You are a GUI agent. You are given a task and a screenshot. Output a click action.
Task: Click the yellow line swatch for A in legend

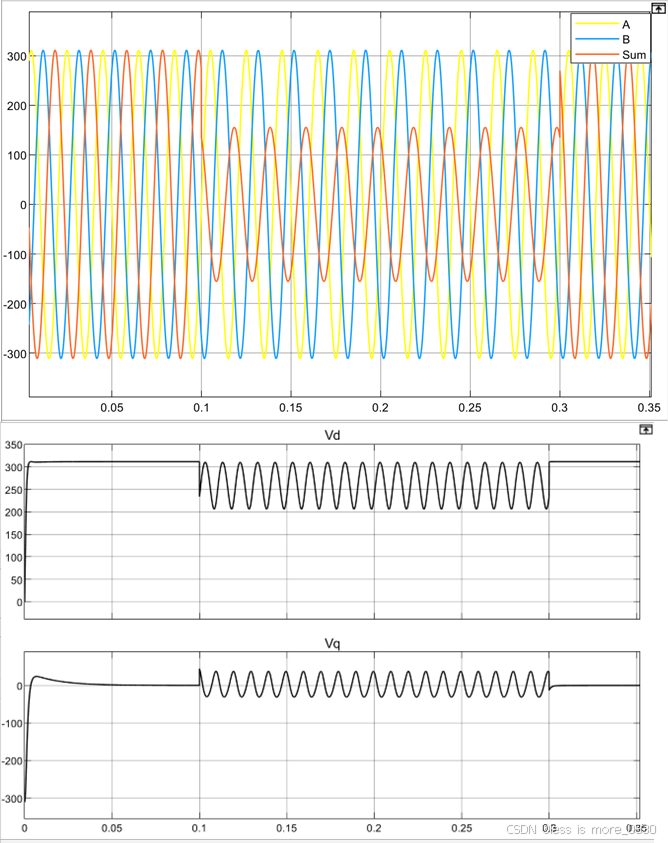597,24
